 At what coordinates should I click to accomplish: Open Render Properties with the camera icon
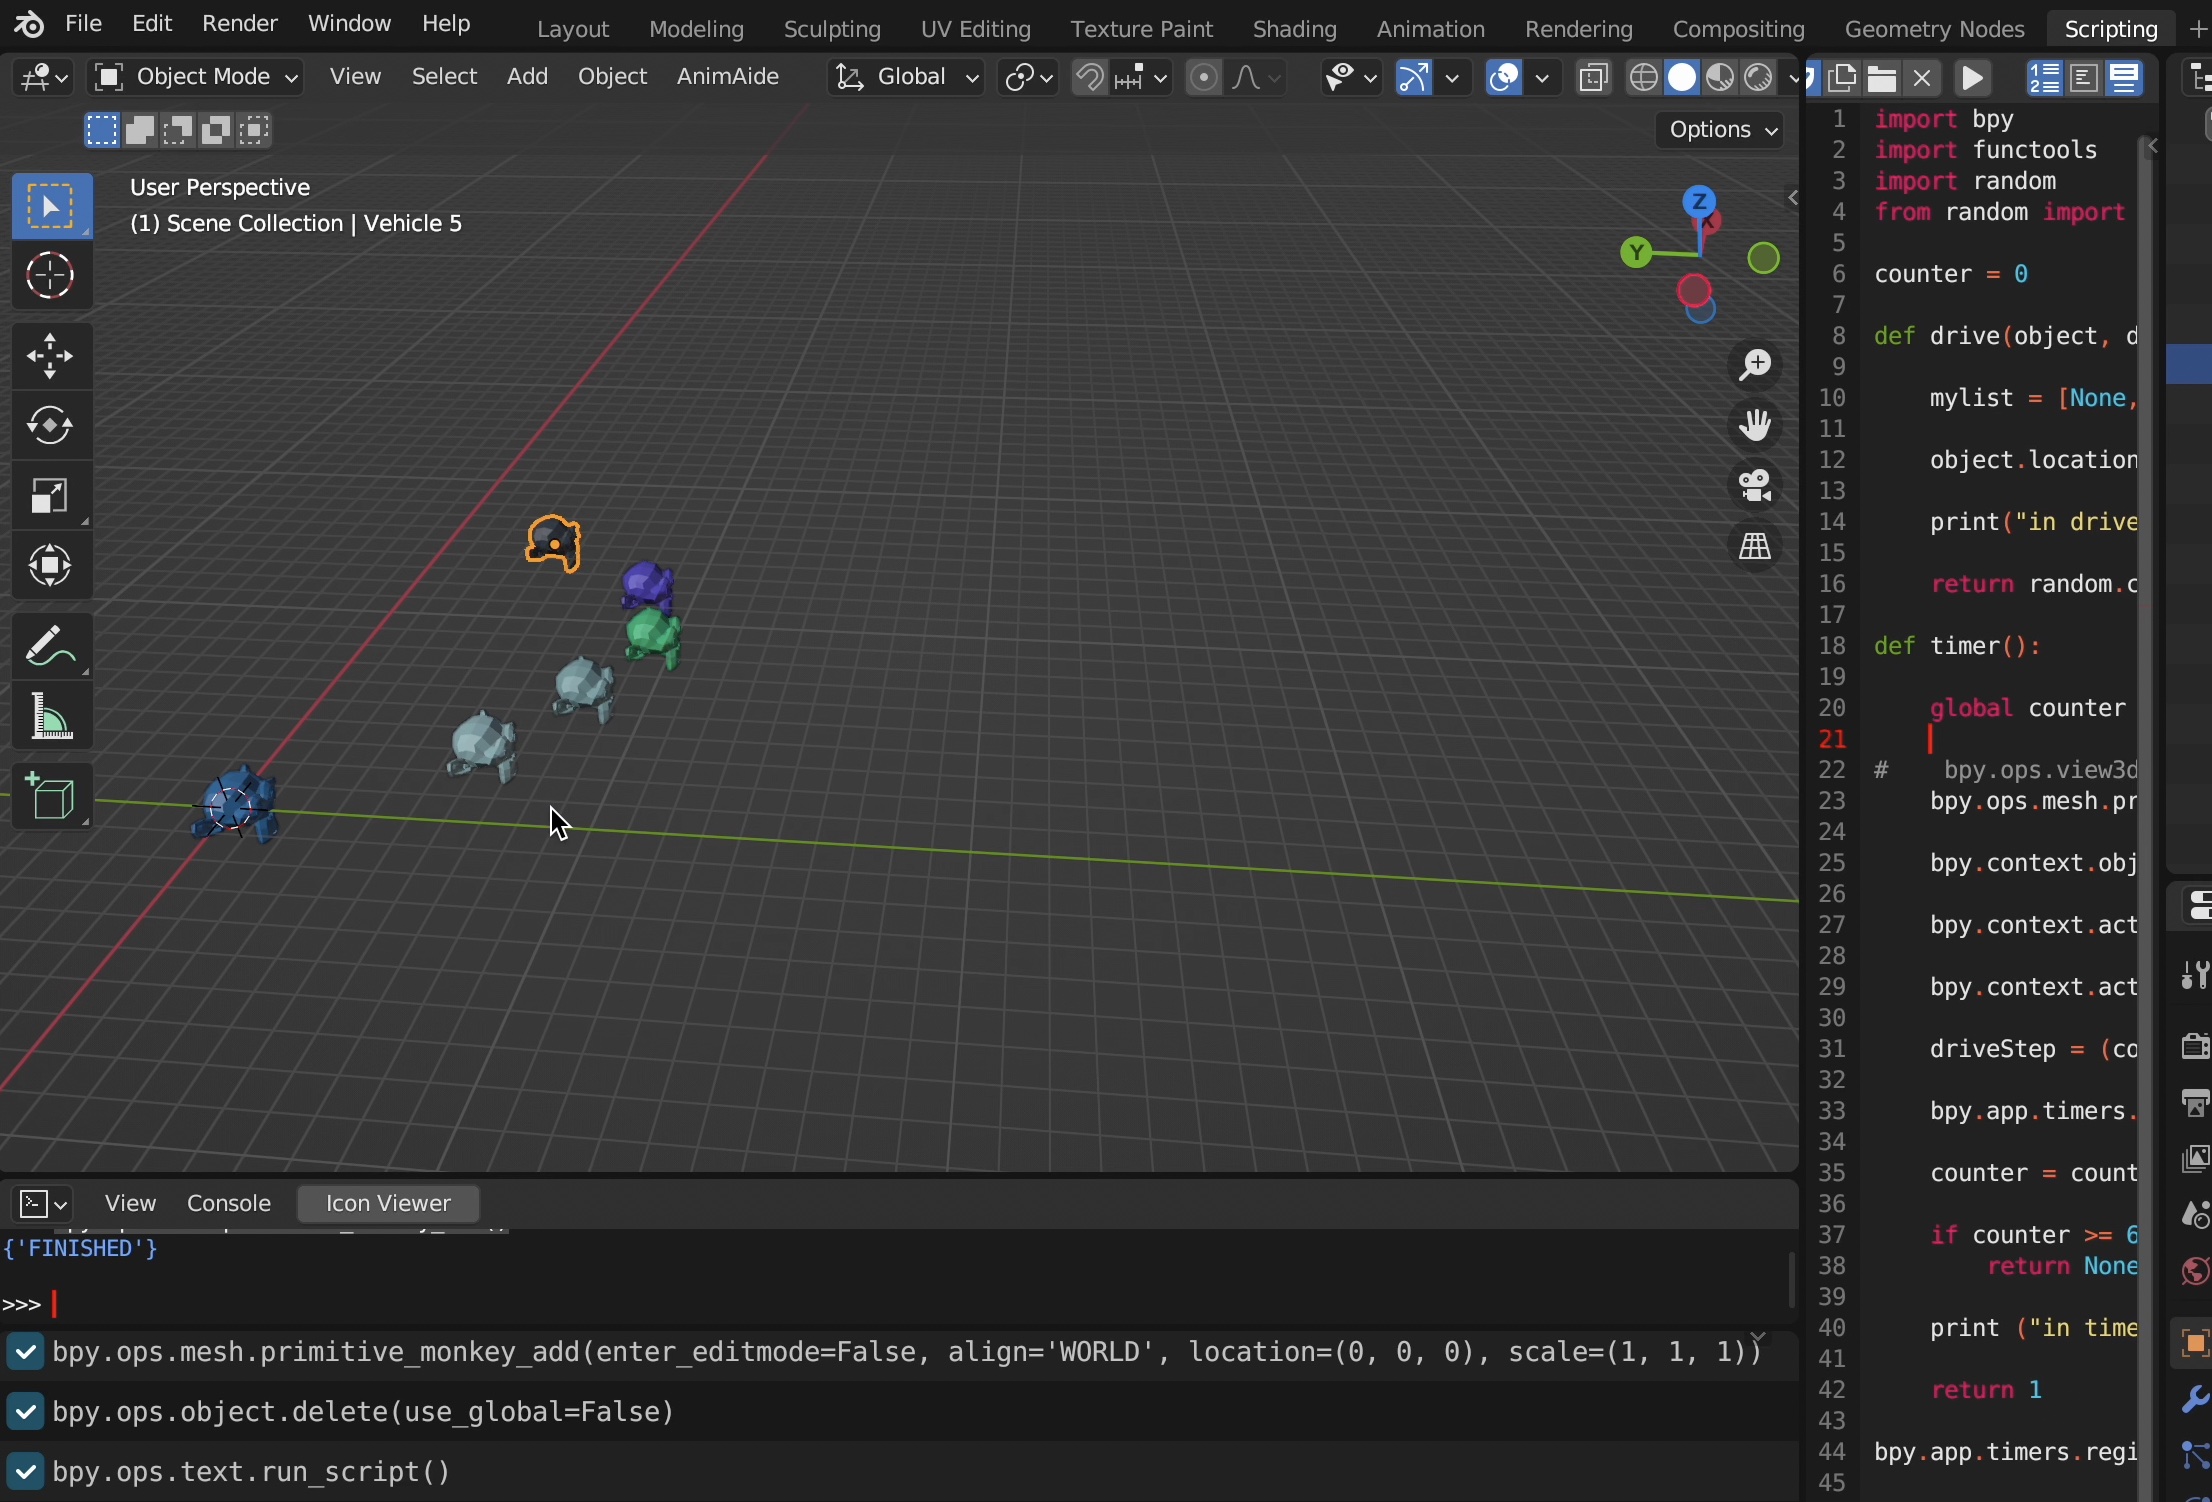[2194, 1047]
